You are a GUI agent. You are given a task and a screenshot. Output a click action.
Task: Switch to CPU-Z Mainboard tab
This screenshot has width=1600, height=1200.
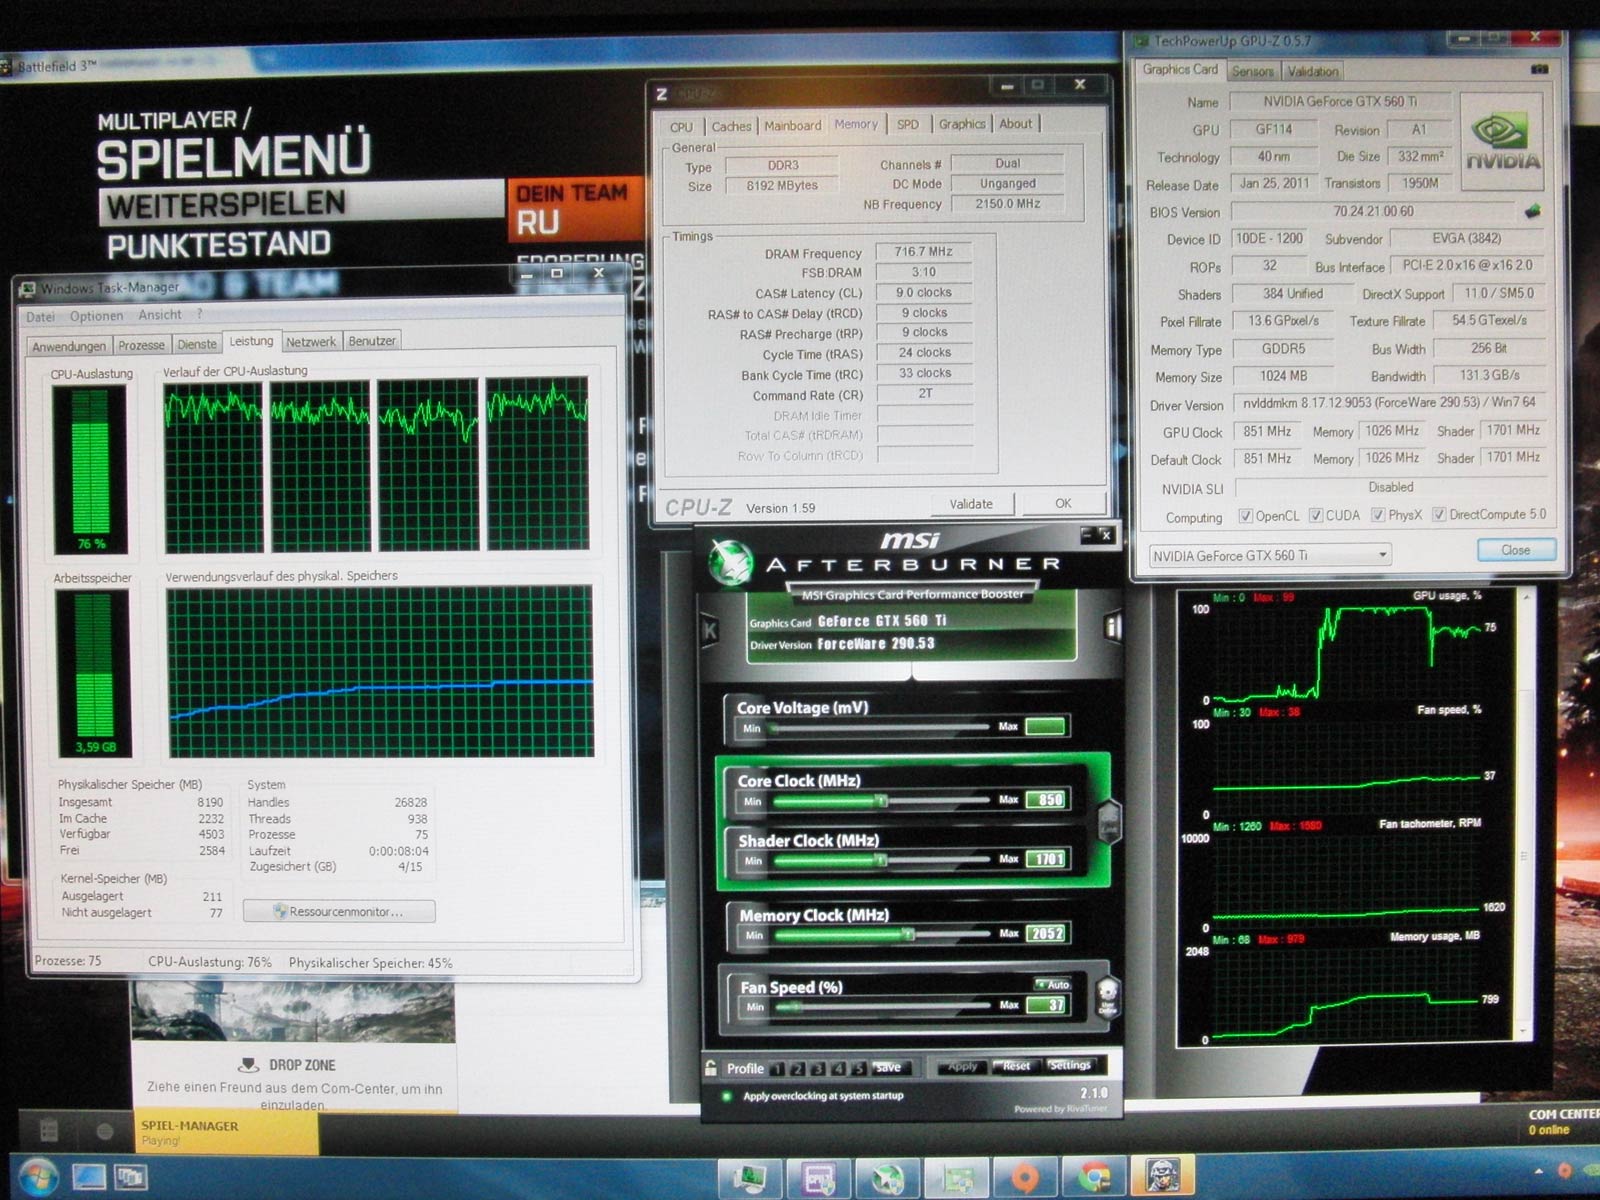point(792,126)
